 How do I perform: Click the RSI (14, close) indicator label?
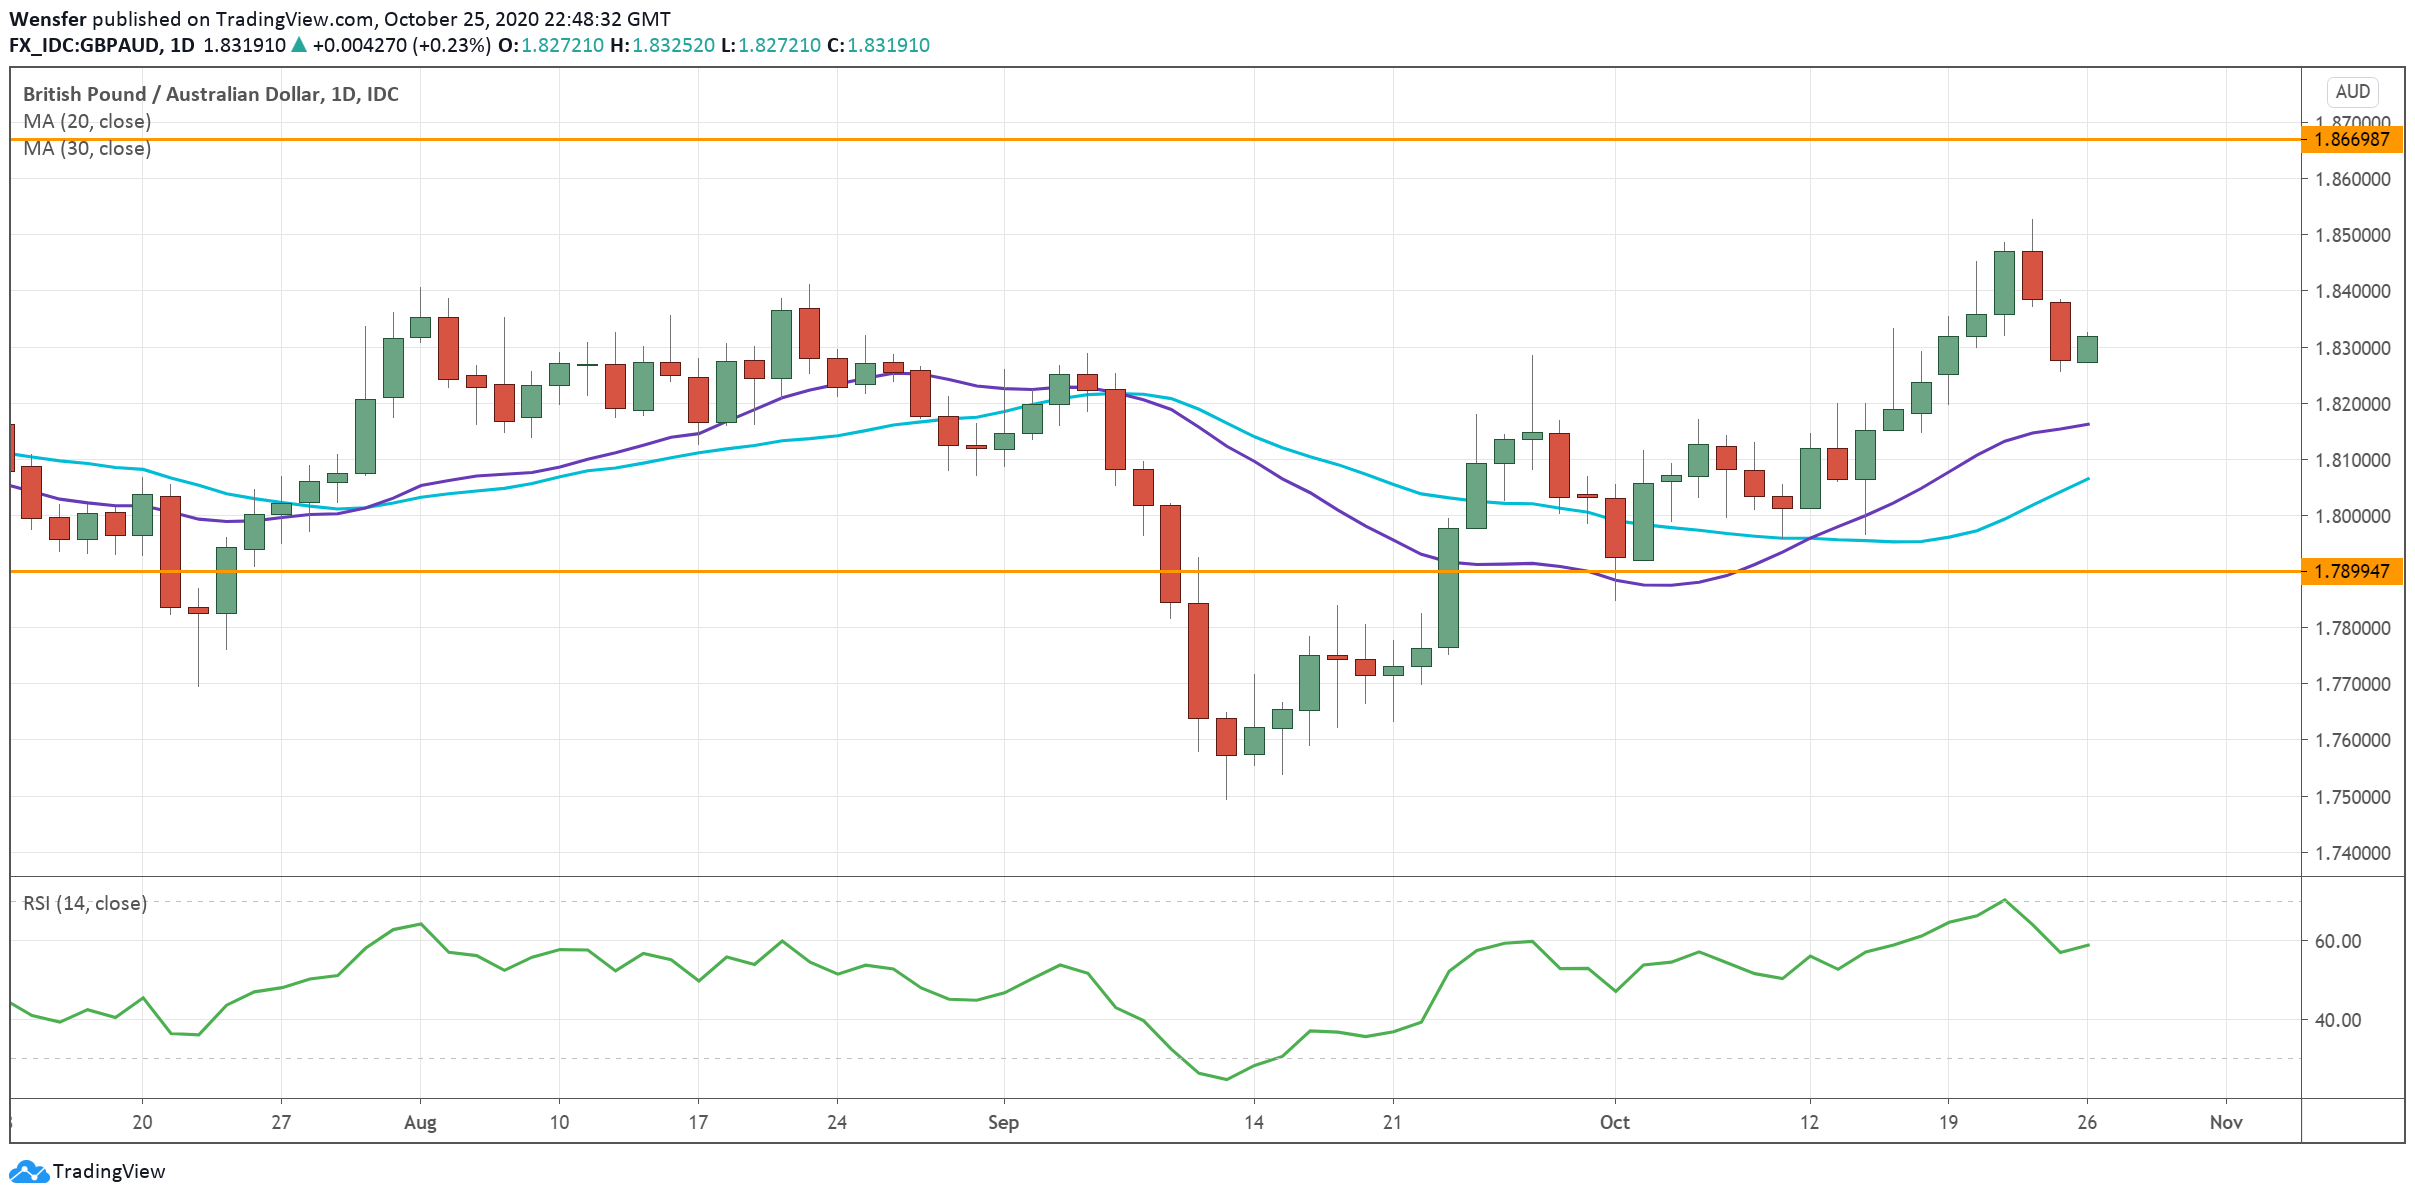coord(85,903)
